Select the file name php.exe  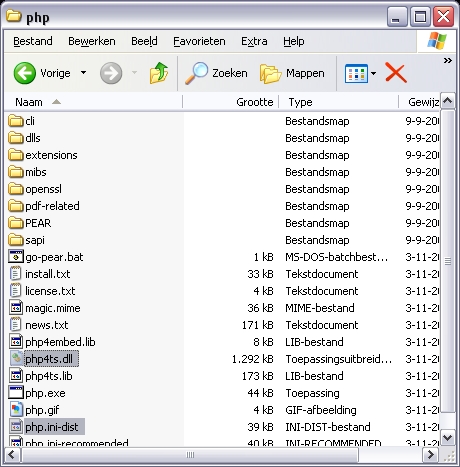[x=45, y=393]
